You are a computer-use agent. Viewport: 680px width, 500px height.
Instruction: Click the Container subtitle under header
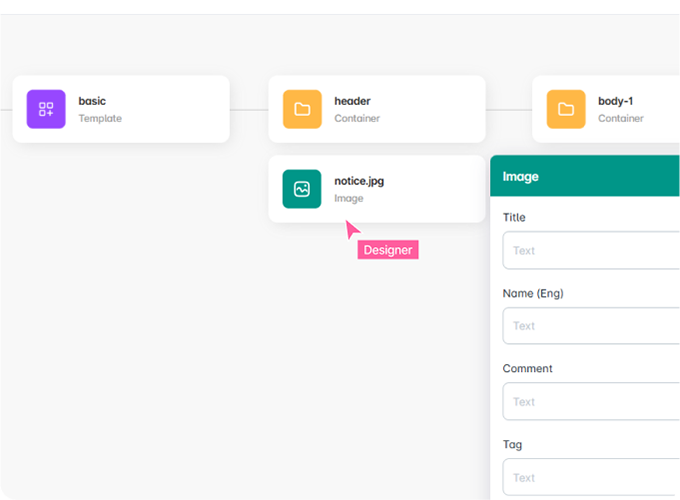(357, 118)
